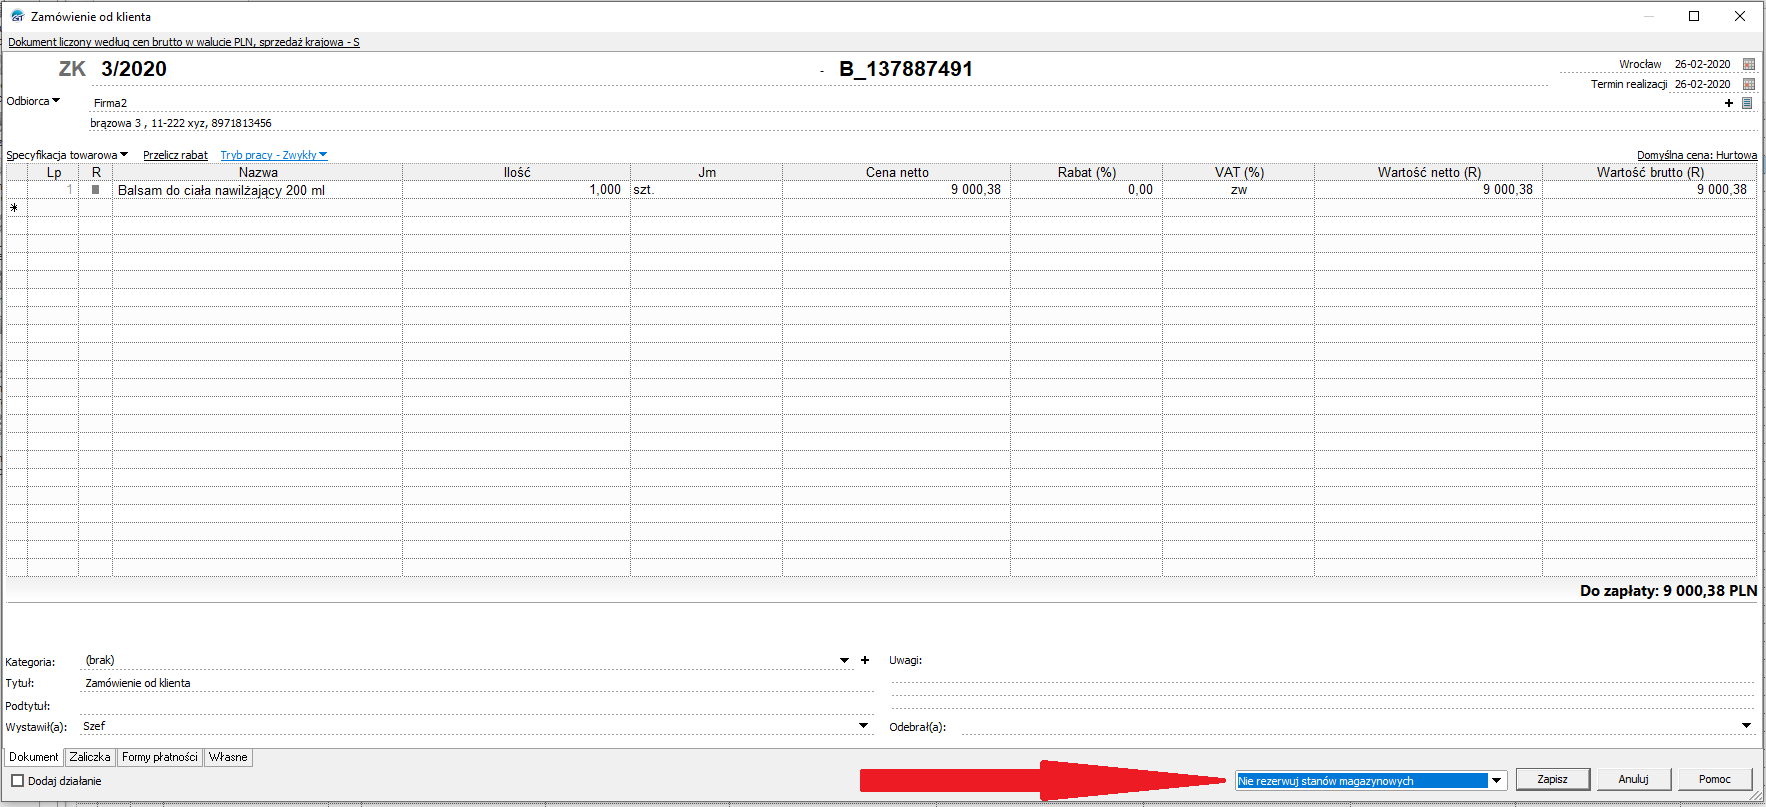
Task: Switch to Zaliczka tab
Action: [x=90, y=757]
